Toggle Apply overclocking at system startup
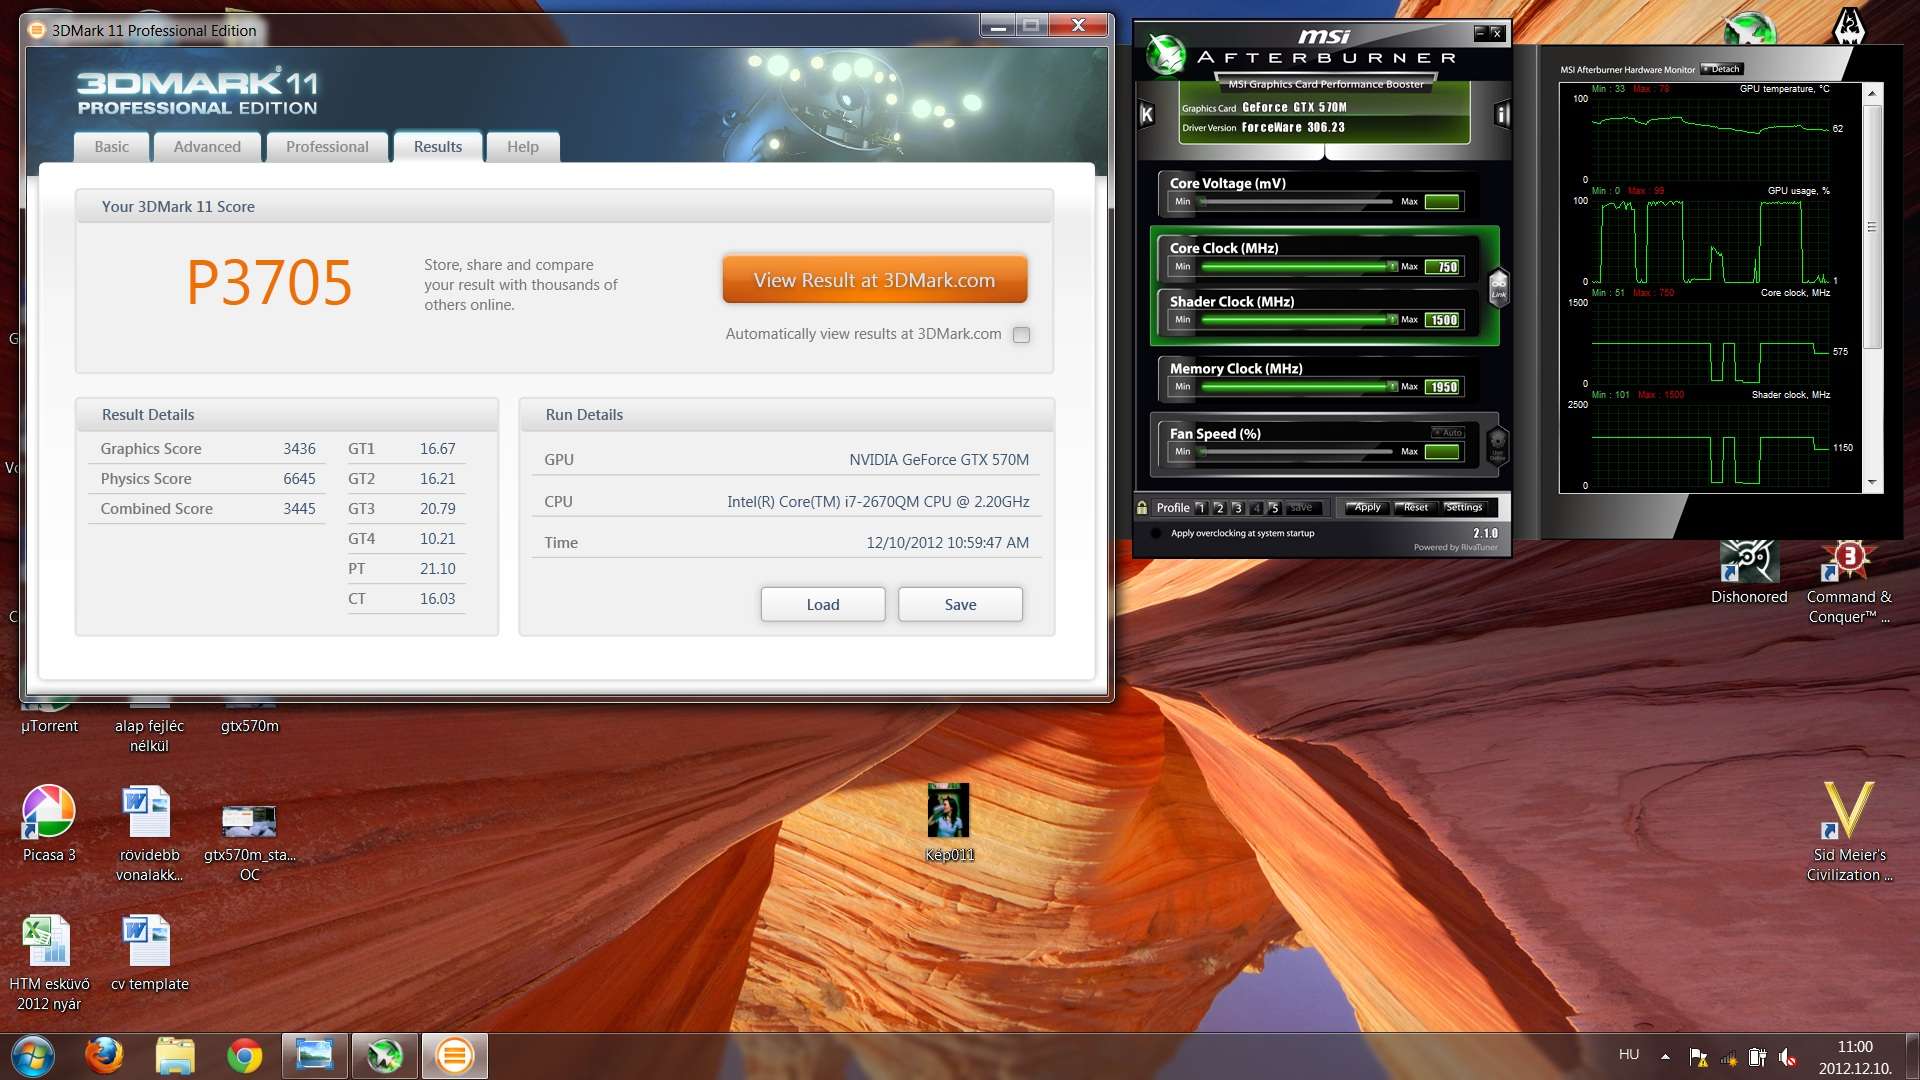 pyautogui.click(x=1157, y=533)
